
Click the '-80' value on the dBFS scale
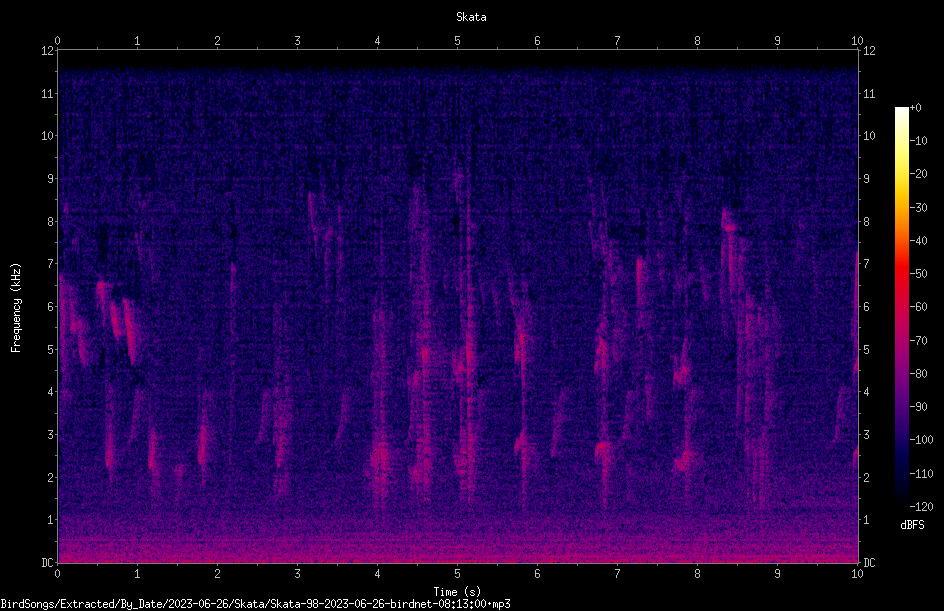tap(918, 373)
